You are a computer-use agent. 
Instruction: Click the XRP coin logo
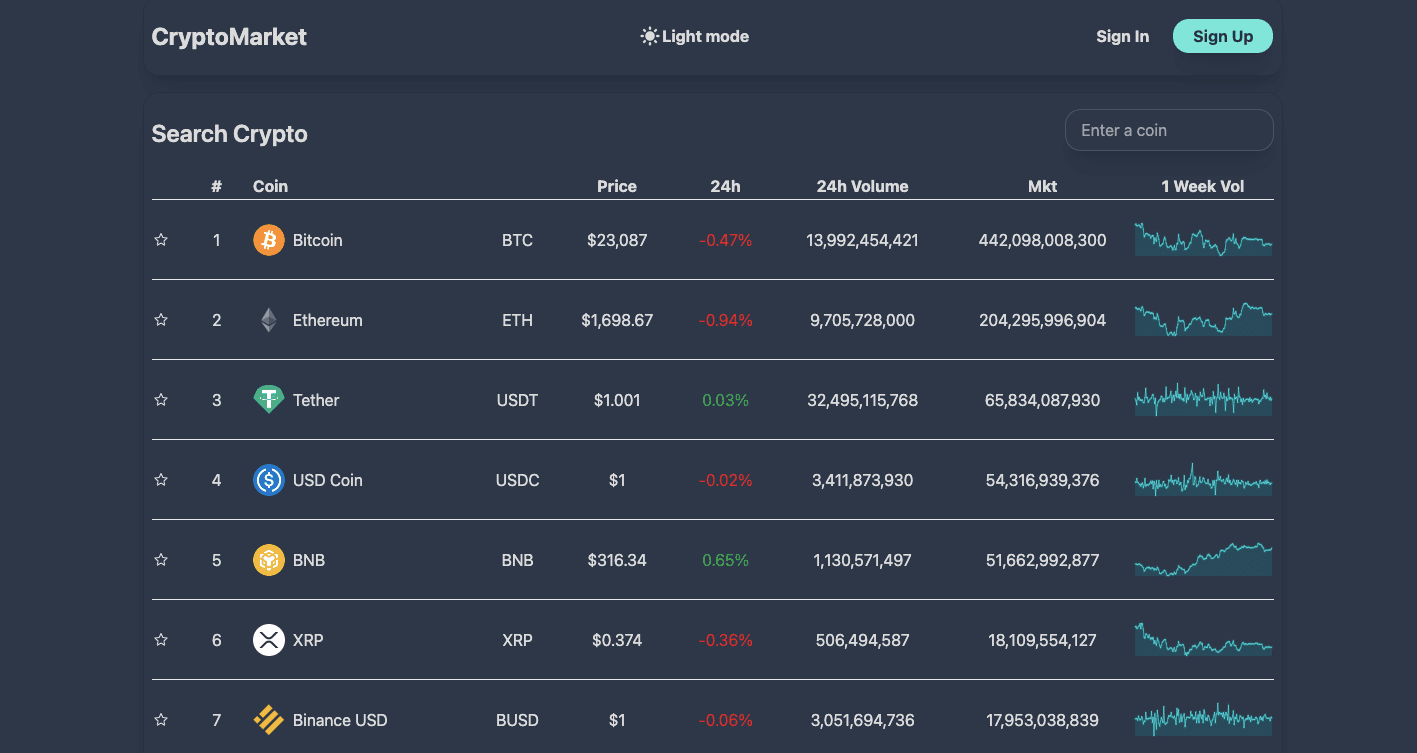point(269,640)
